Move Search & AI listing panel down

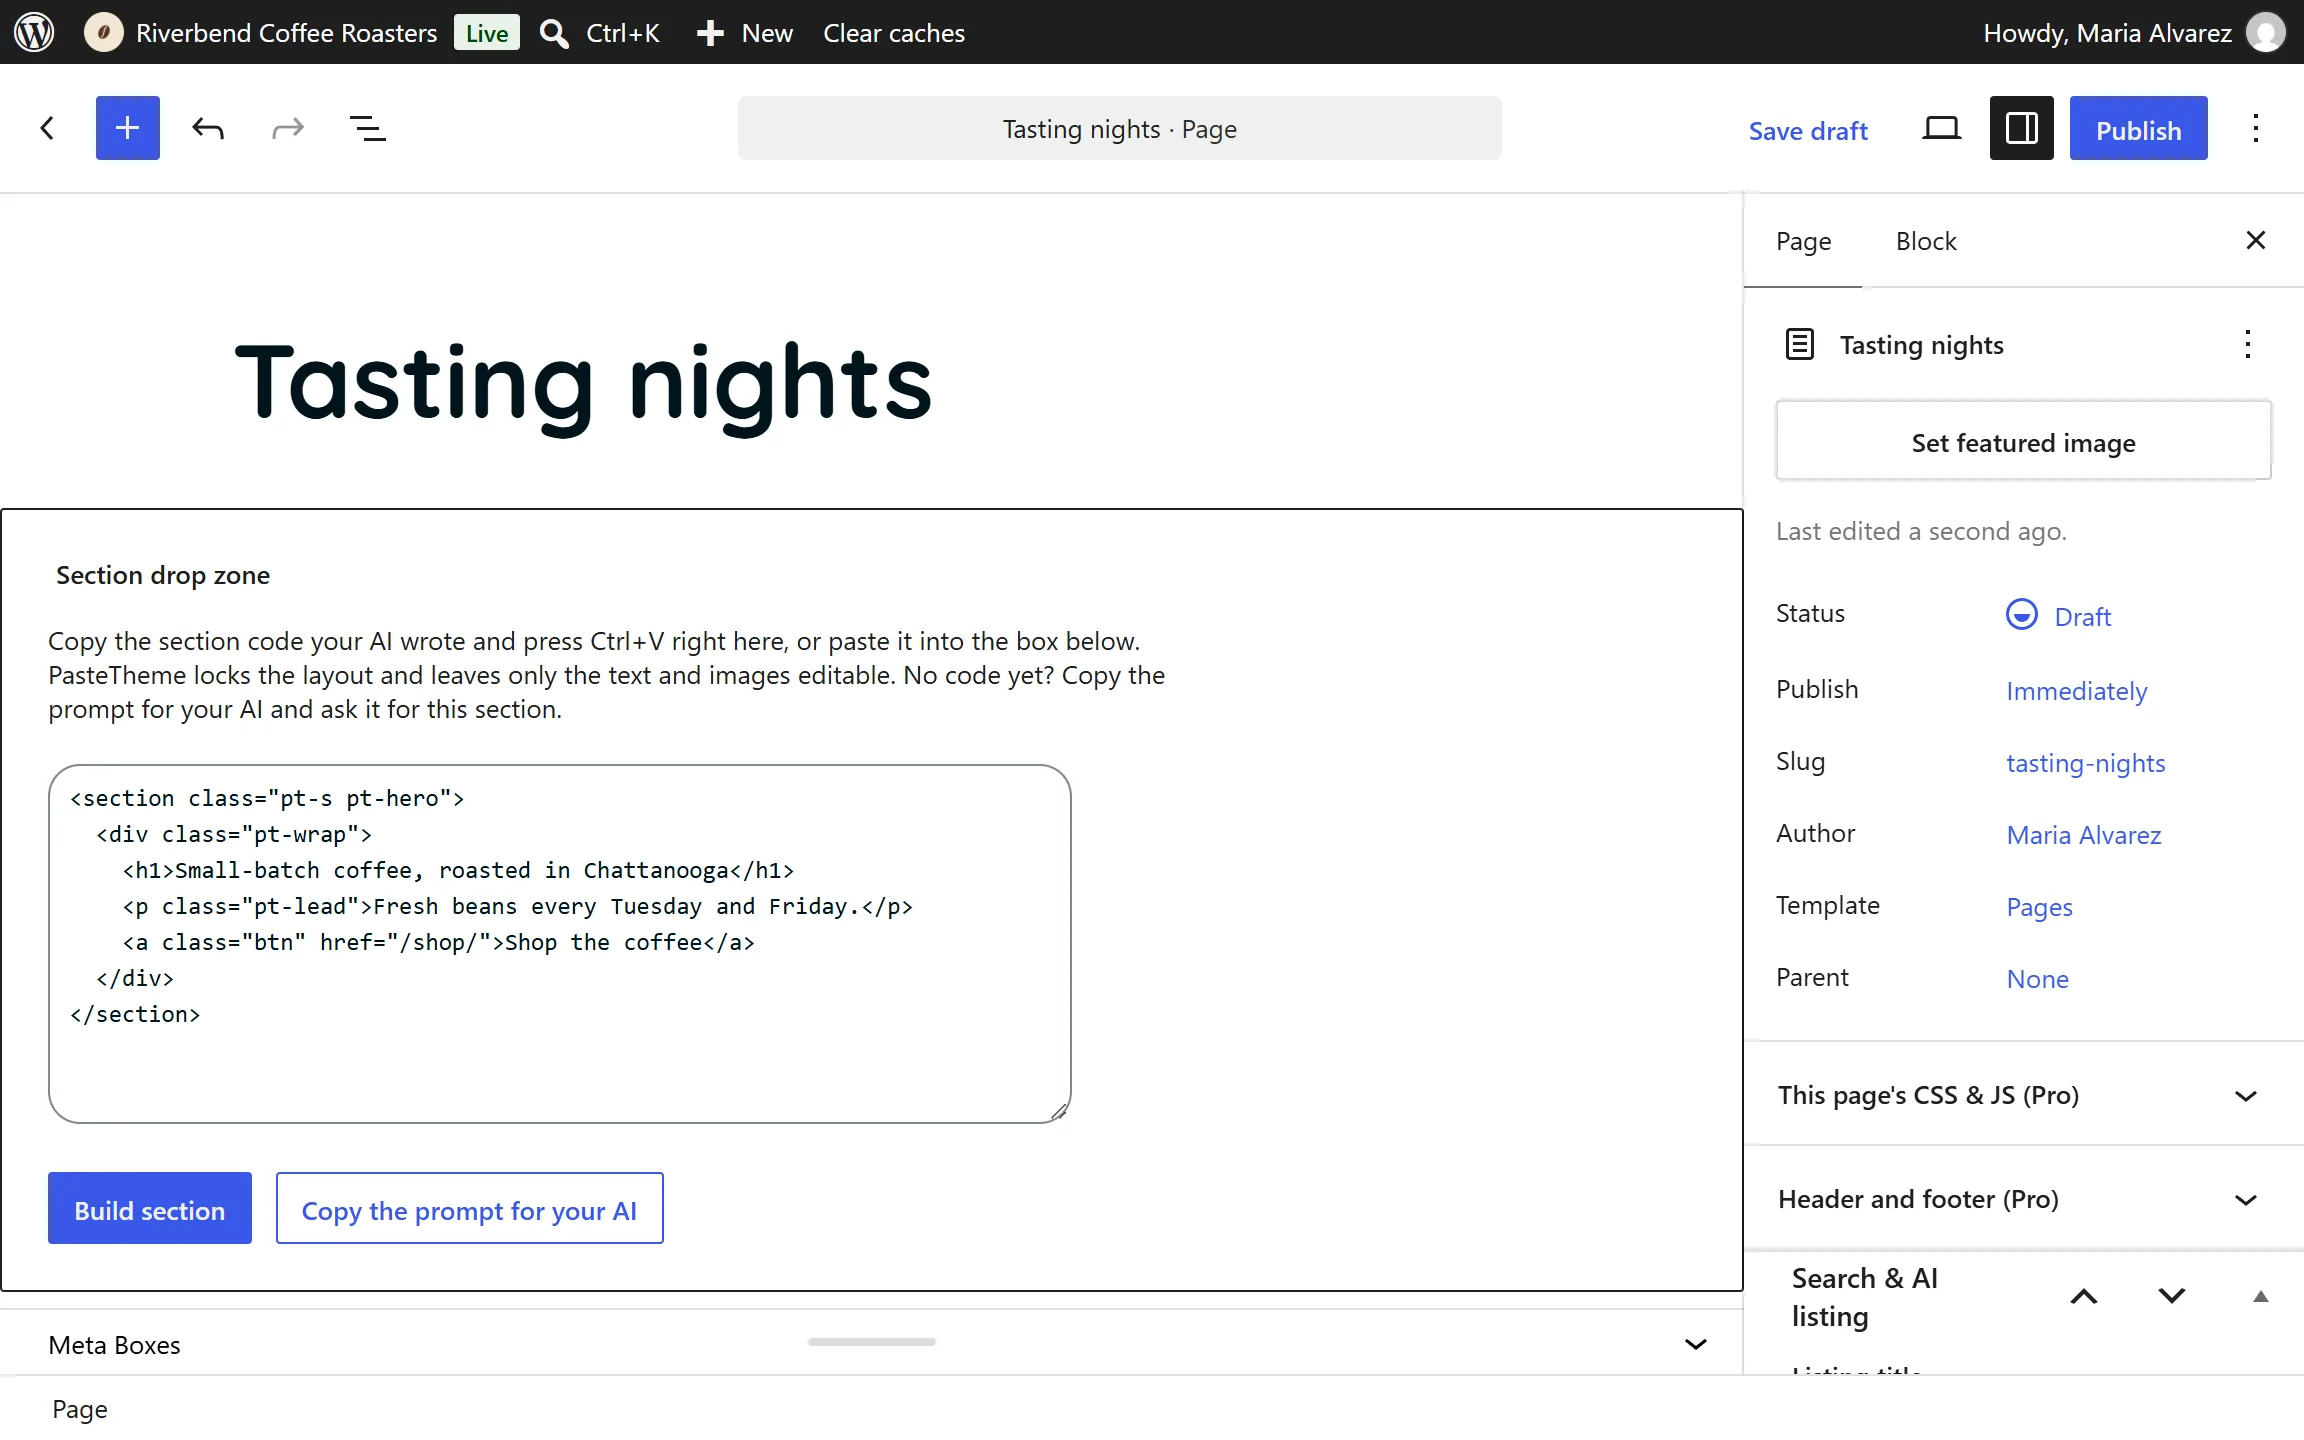(x=2172, y=1297)
